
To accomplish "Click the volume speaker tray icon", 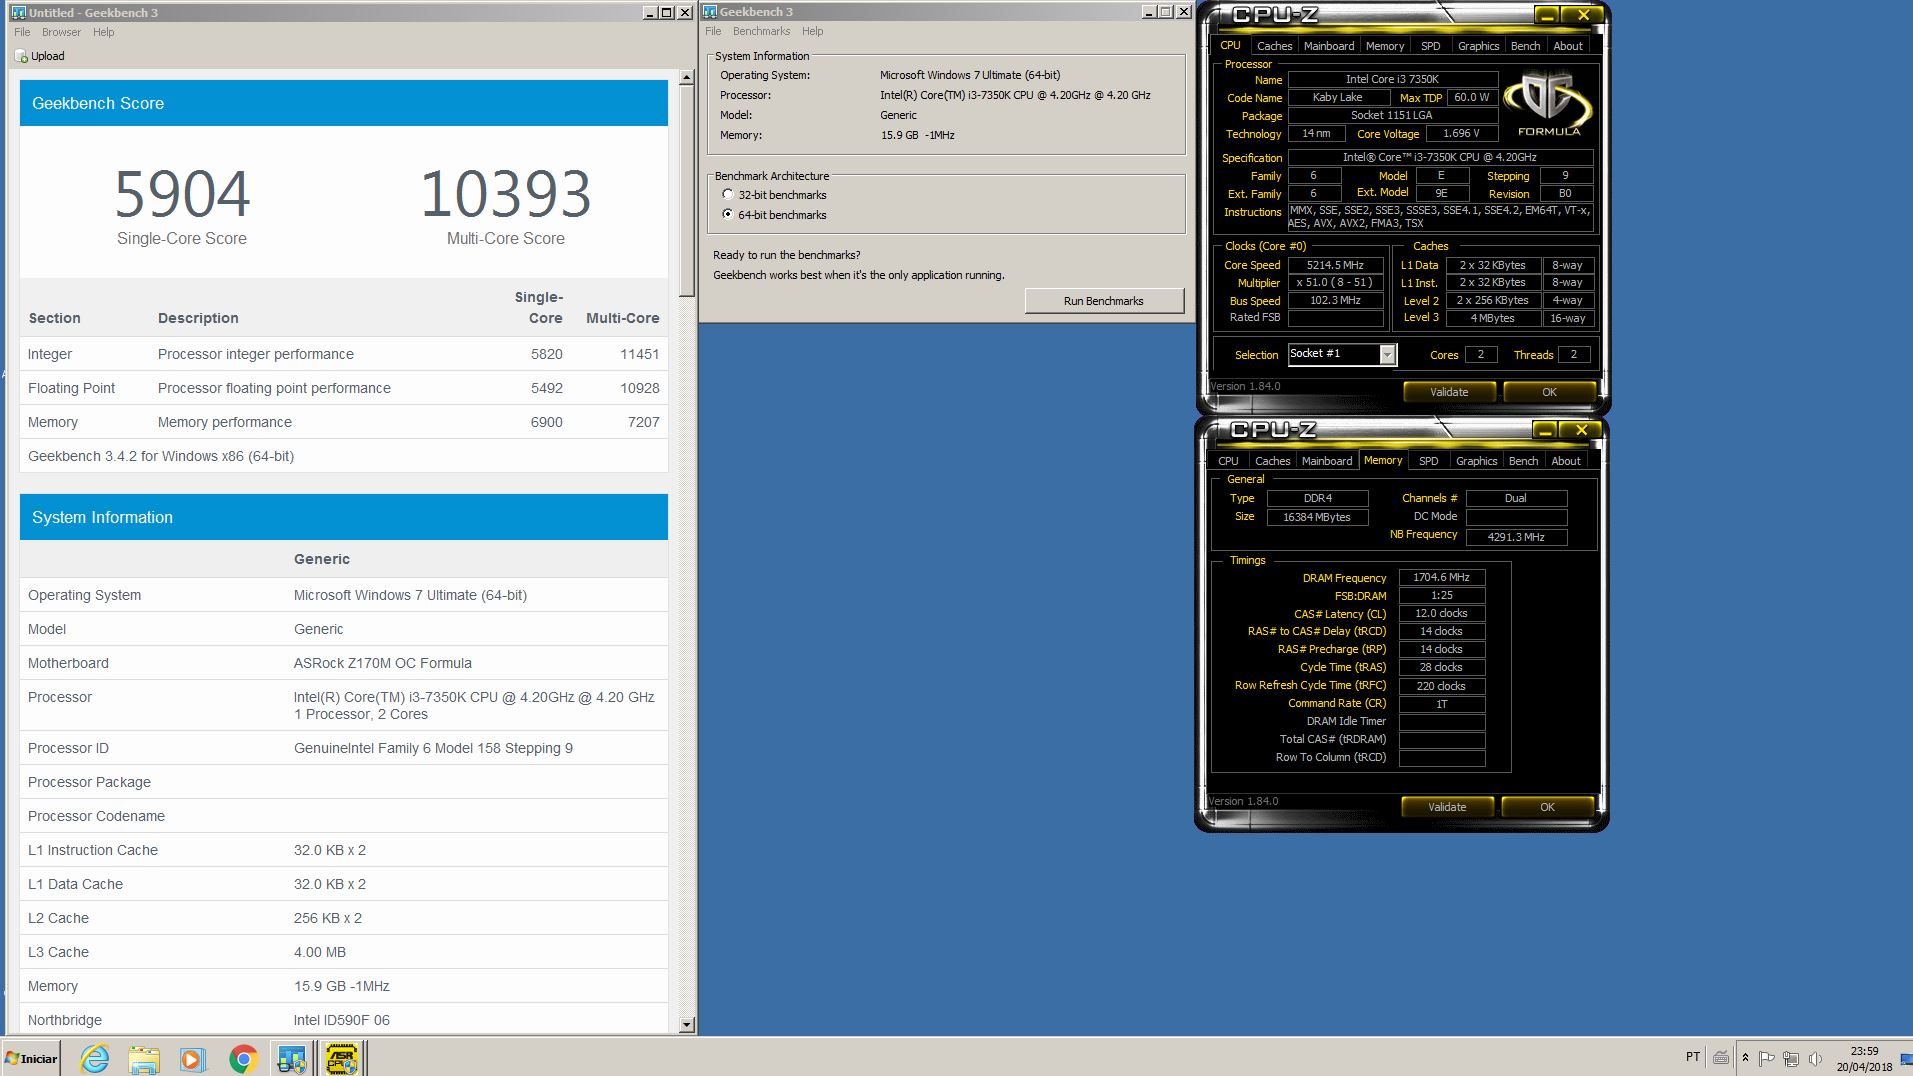I will [1815, 1058].
